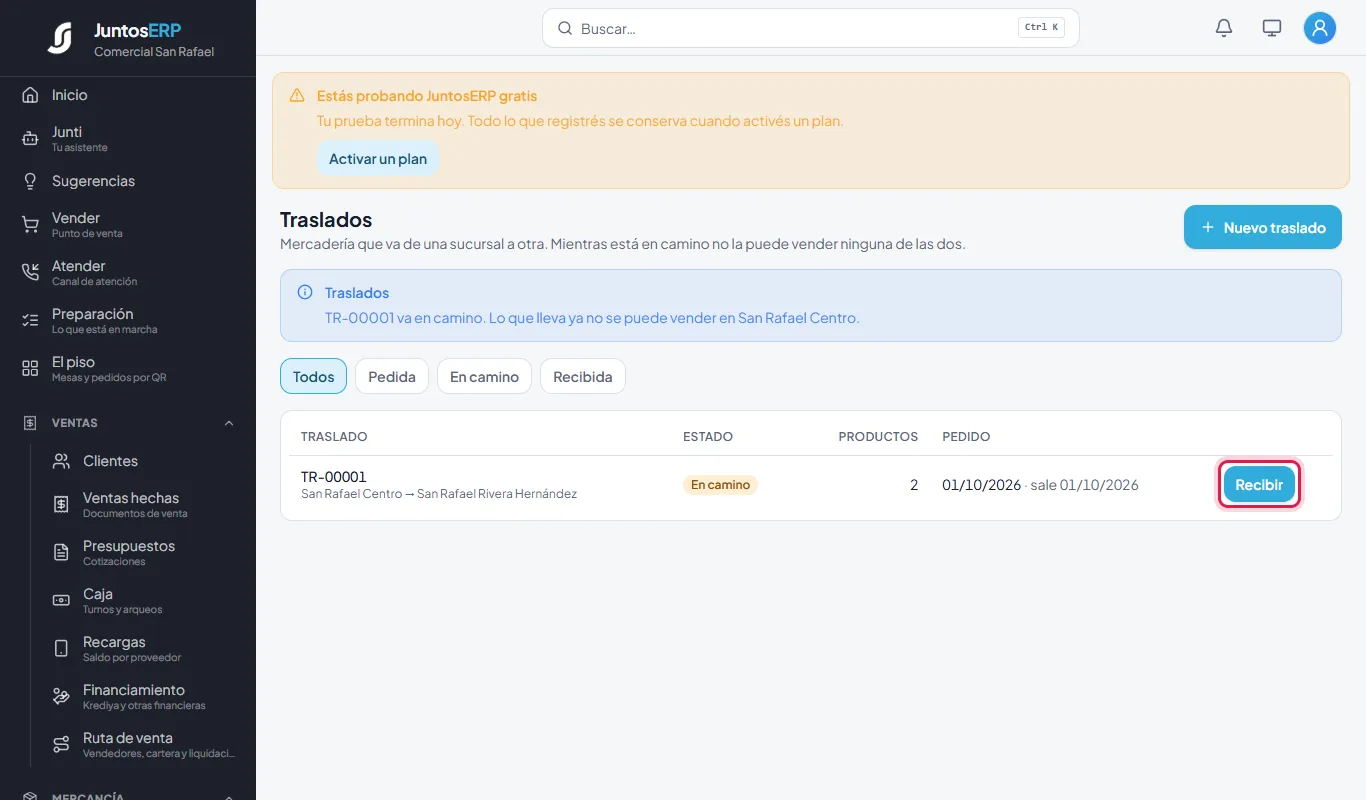The height and width of the screenshot is (800, 1366).
Task: Click the Financiamiento hand coin icon
Action: (61, 697)
